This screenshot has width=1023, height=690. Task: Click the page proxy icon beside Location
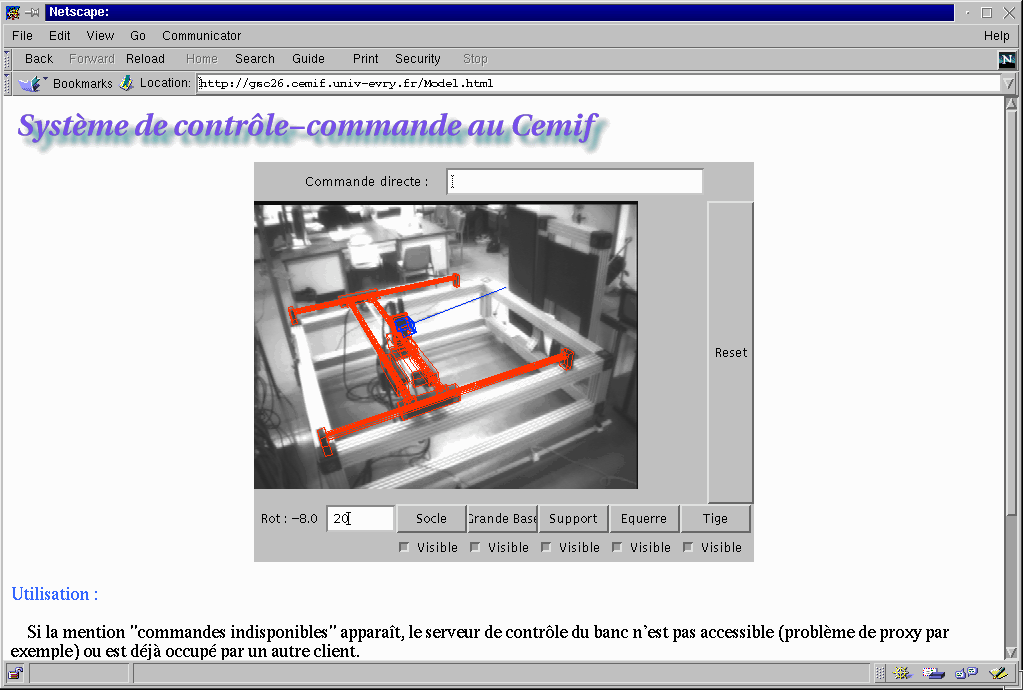click(x=127, y=84)
